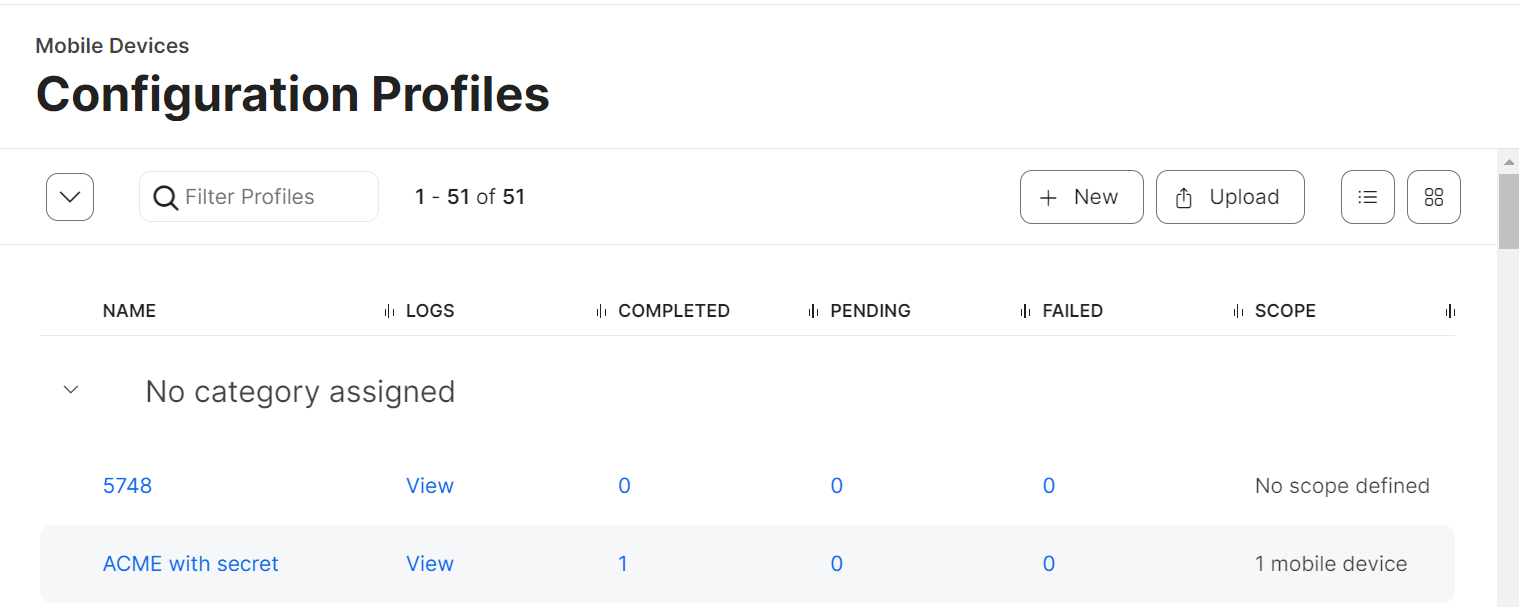Switch to grid view layout icon
The width and height of the screenshot is (1519, 607).
(1433, 197)
